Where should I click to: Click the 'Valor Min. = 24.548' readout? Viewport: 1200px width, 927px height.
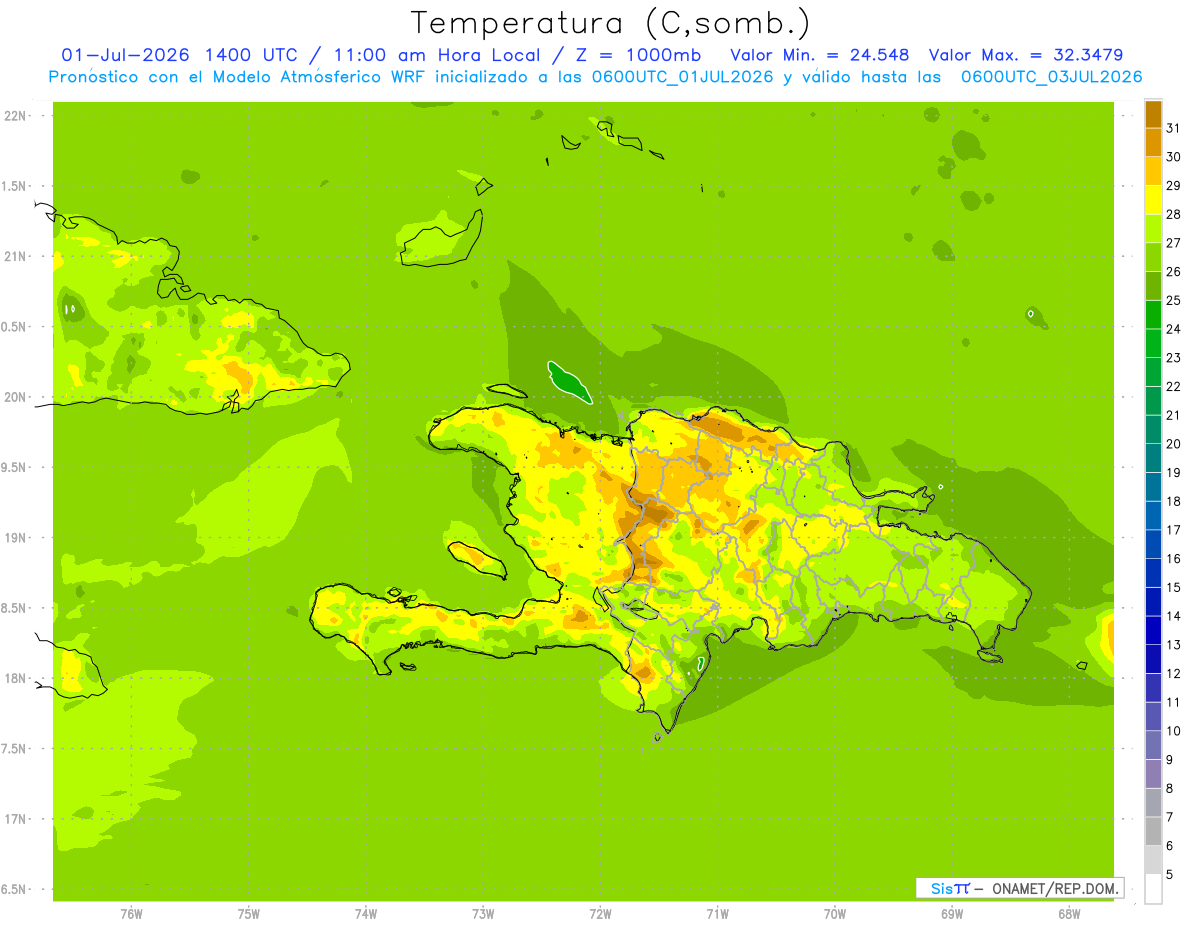pyautogui.click(x=820, y=55)
